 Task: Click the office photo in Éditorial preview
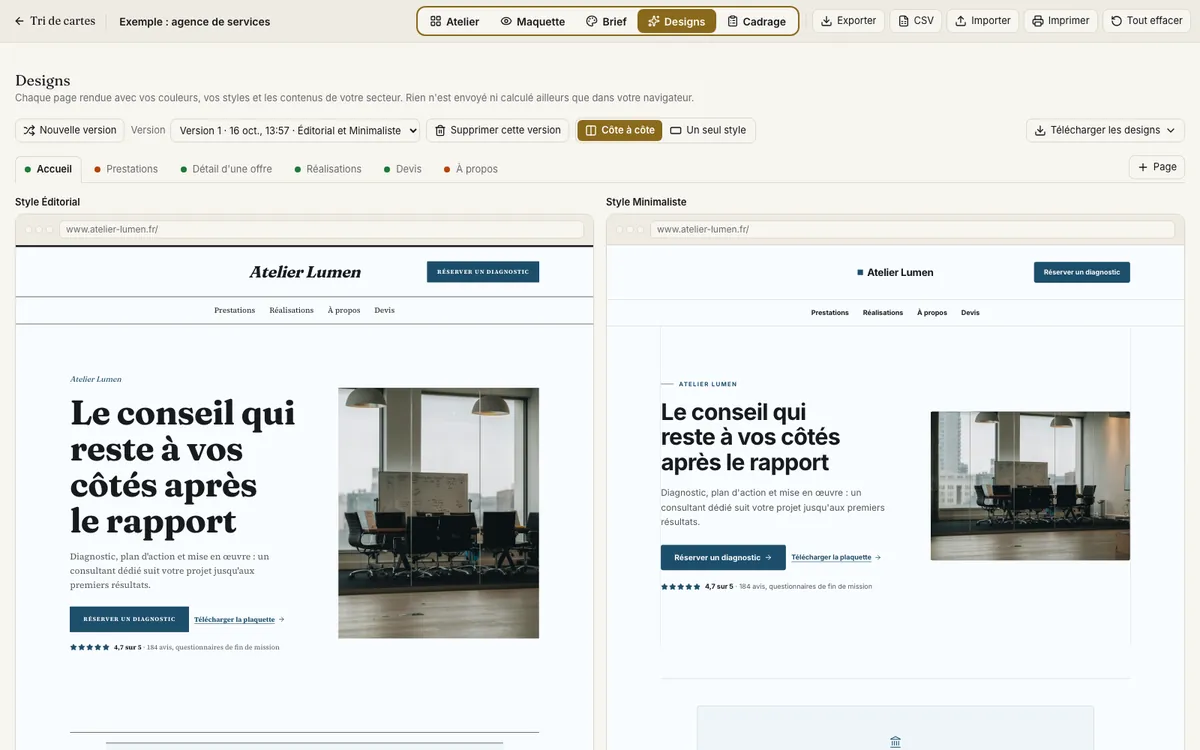click(x=438, y=513)
